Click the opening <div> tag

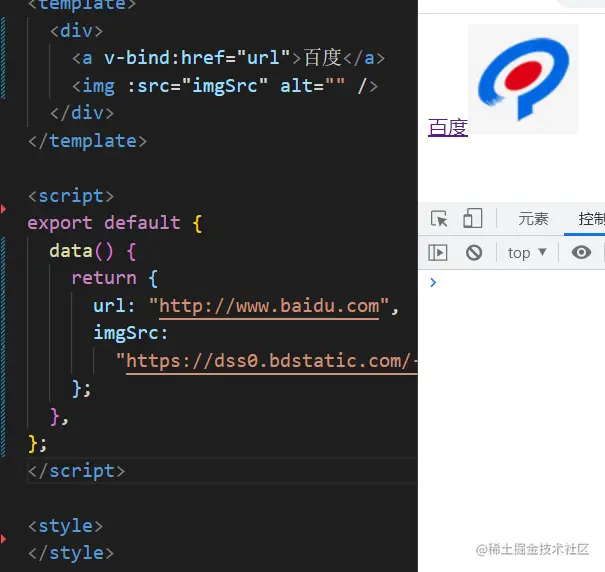[76, 31]
